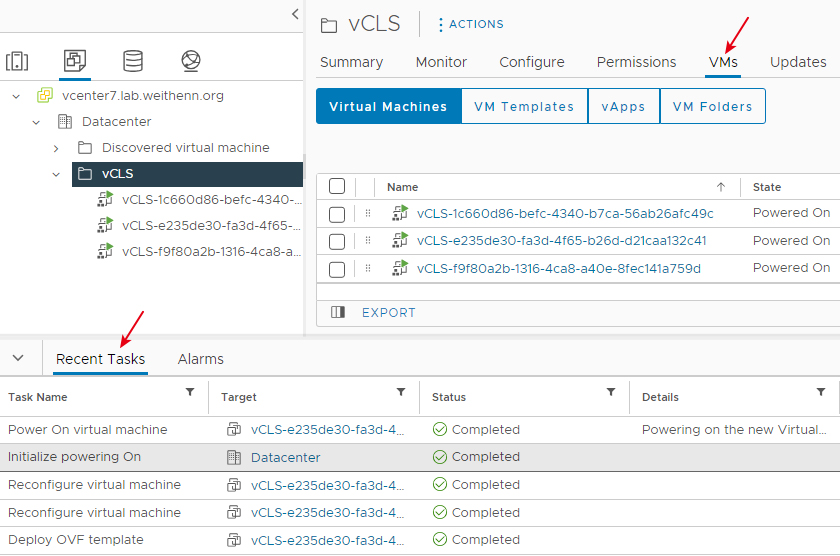Click the drag handle of the vCLS-1c660d86 row
This screenshot has height=556, width=840.
click(368, 213)
